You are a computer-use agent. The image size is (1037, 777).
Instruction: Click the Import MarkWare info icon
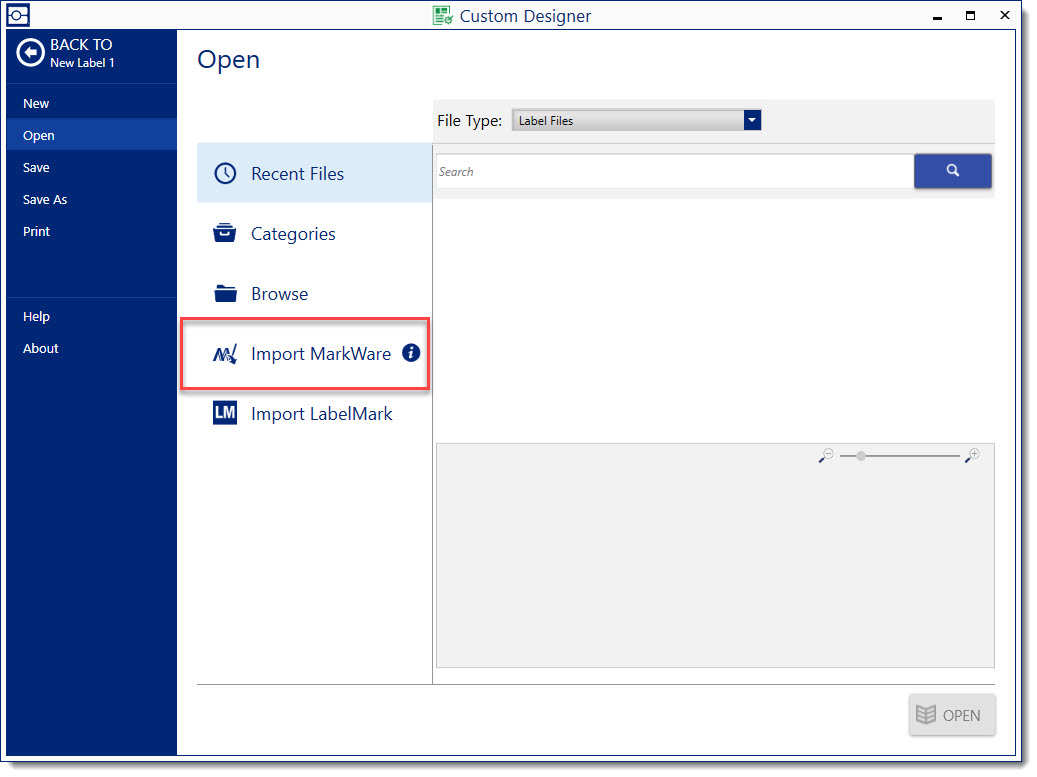pos(411,353)
